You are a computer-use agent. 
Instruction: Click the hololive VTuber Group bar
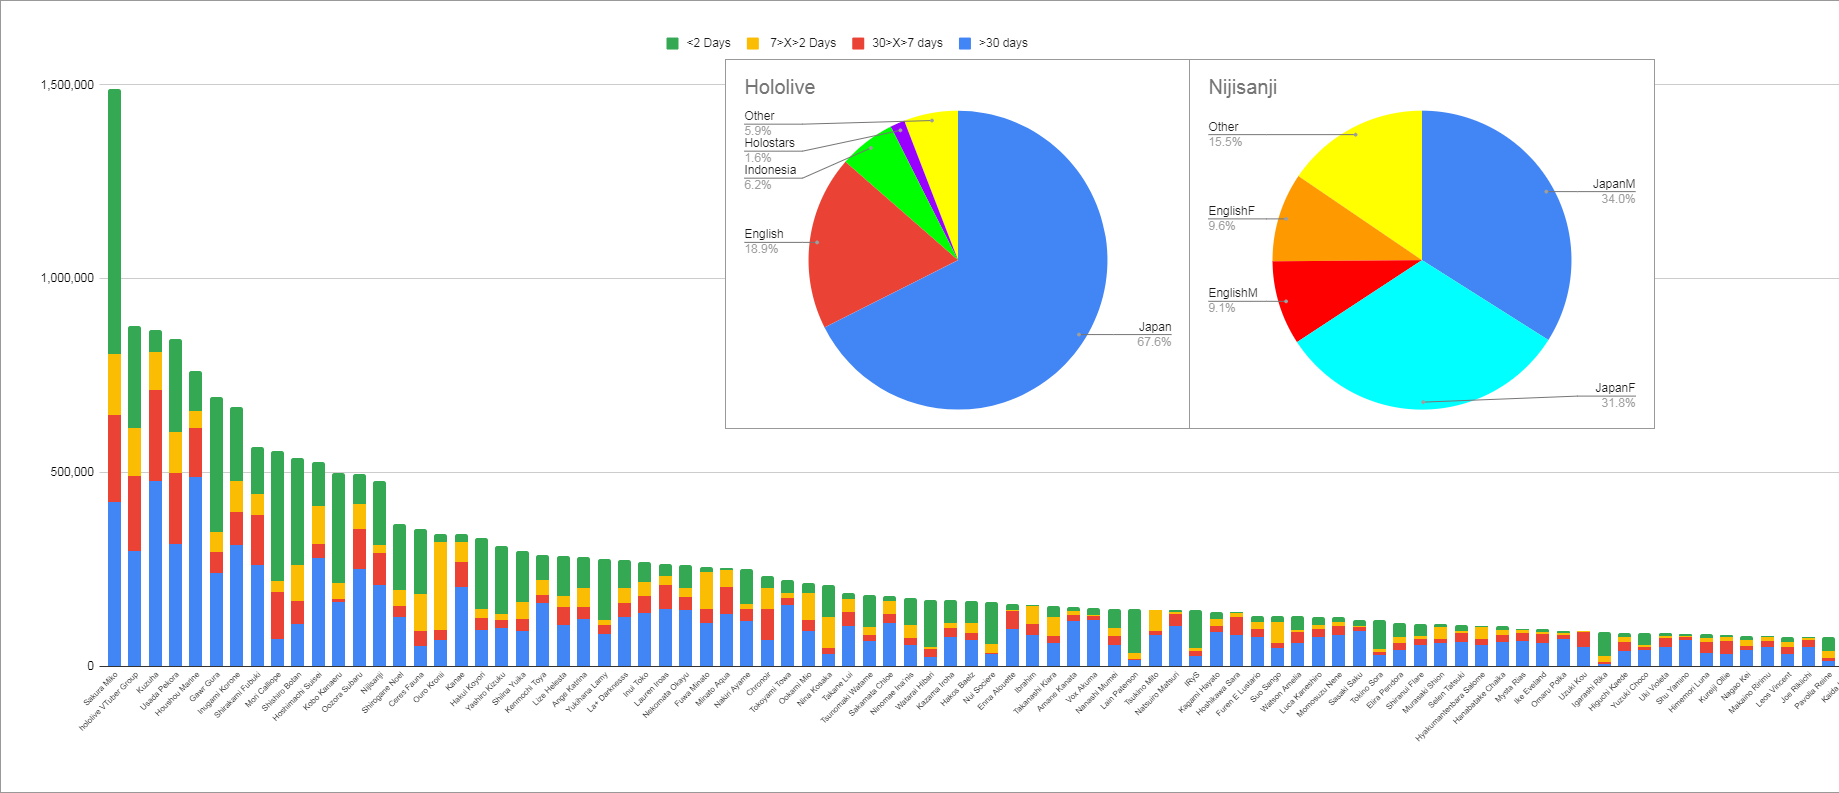click(x=134, y=496)
